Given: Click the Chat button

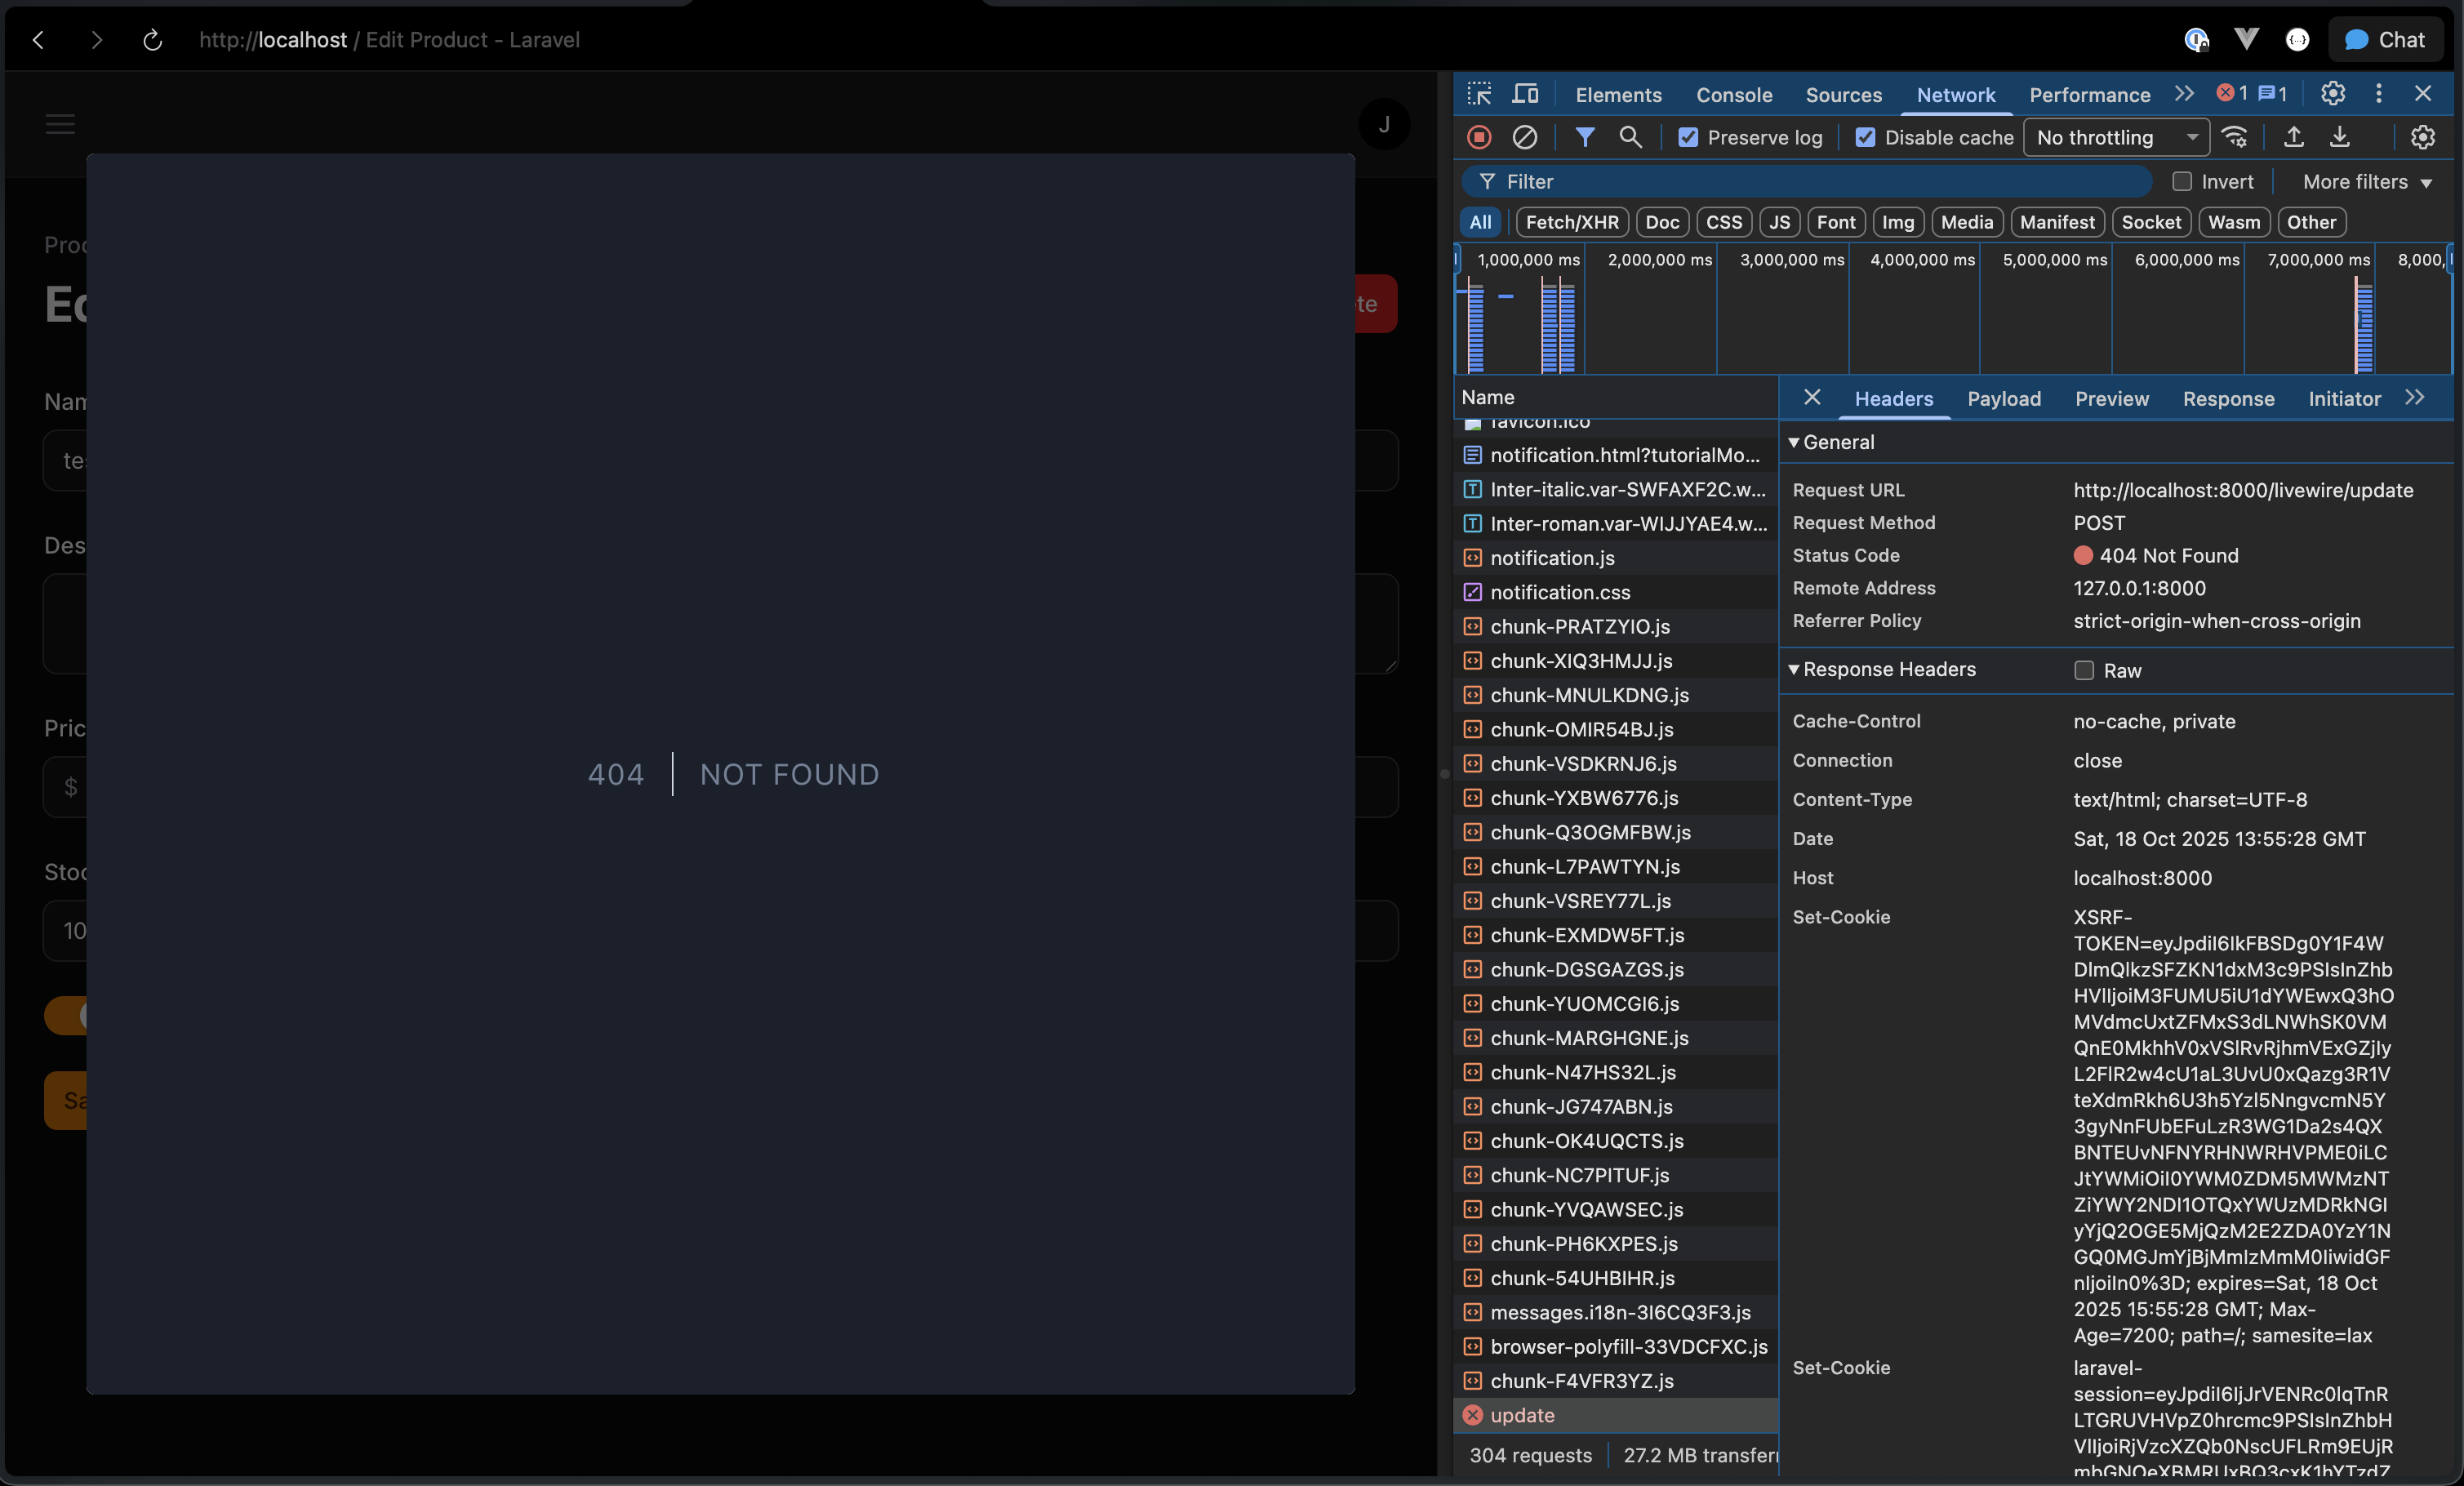Looking at the screenshot, I should (2385, 40).
